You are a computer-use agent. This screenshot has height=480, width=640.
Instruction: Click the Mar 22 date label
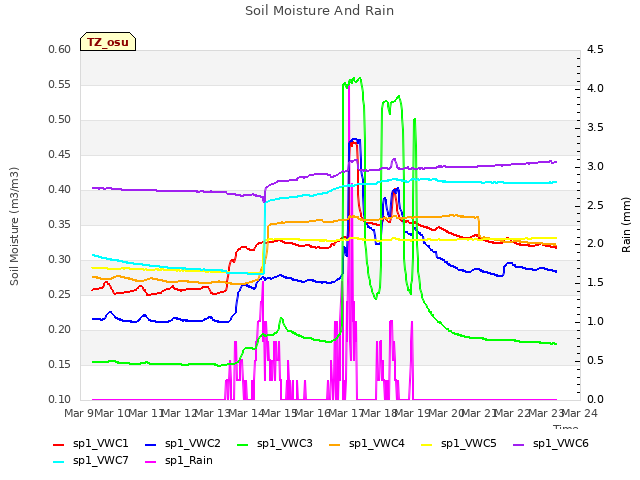513,414
